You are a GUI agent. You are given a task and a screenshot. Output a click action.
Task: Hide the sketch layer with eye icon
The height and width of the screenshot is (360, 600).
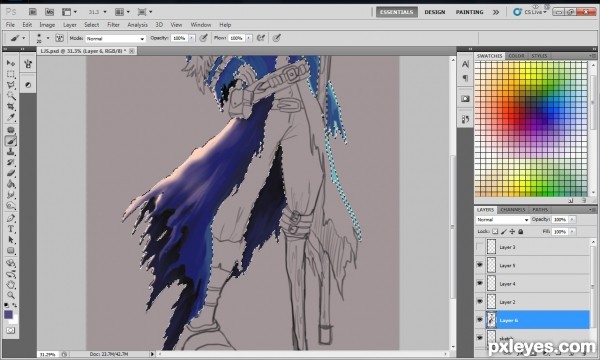479,338
